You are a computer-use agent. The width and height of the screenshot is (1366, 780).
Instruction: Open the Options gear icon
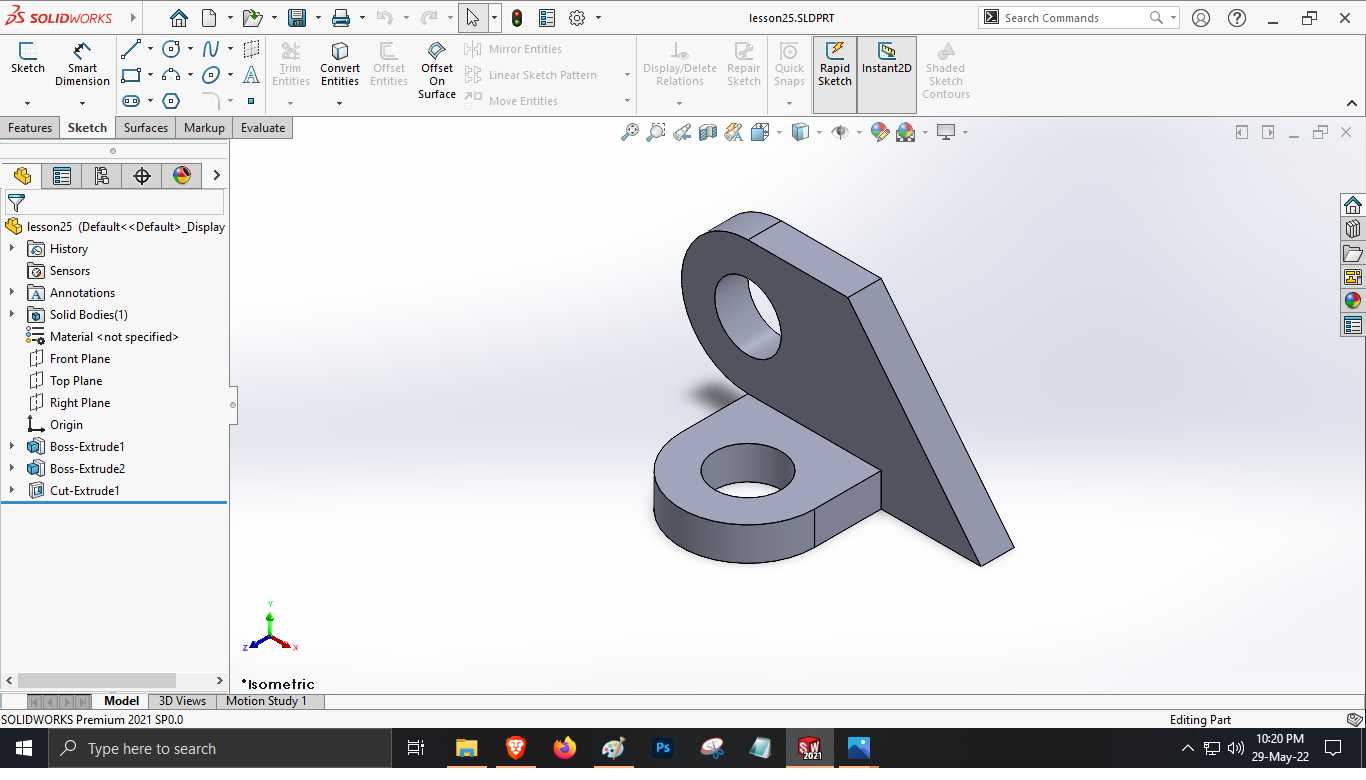[577, 18]
